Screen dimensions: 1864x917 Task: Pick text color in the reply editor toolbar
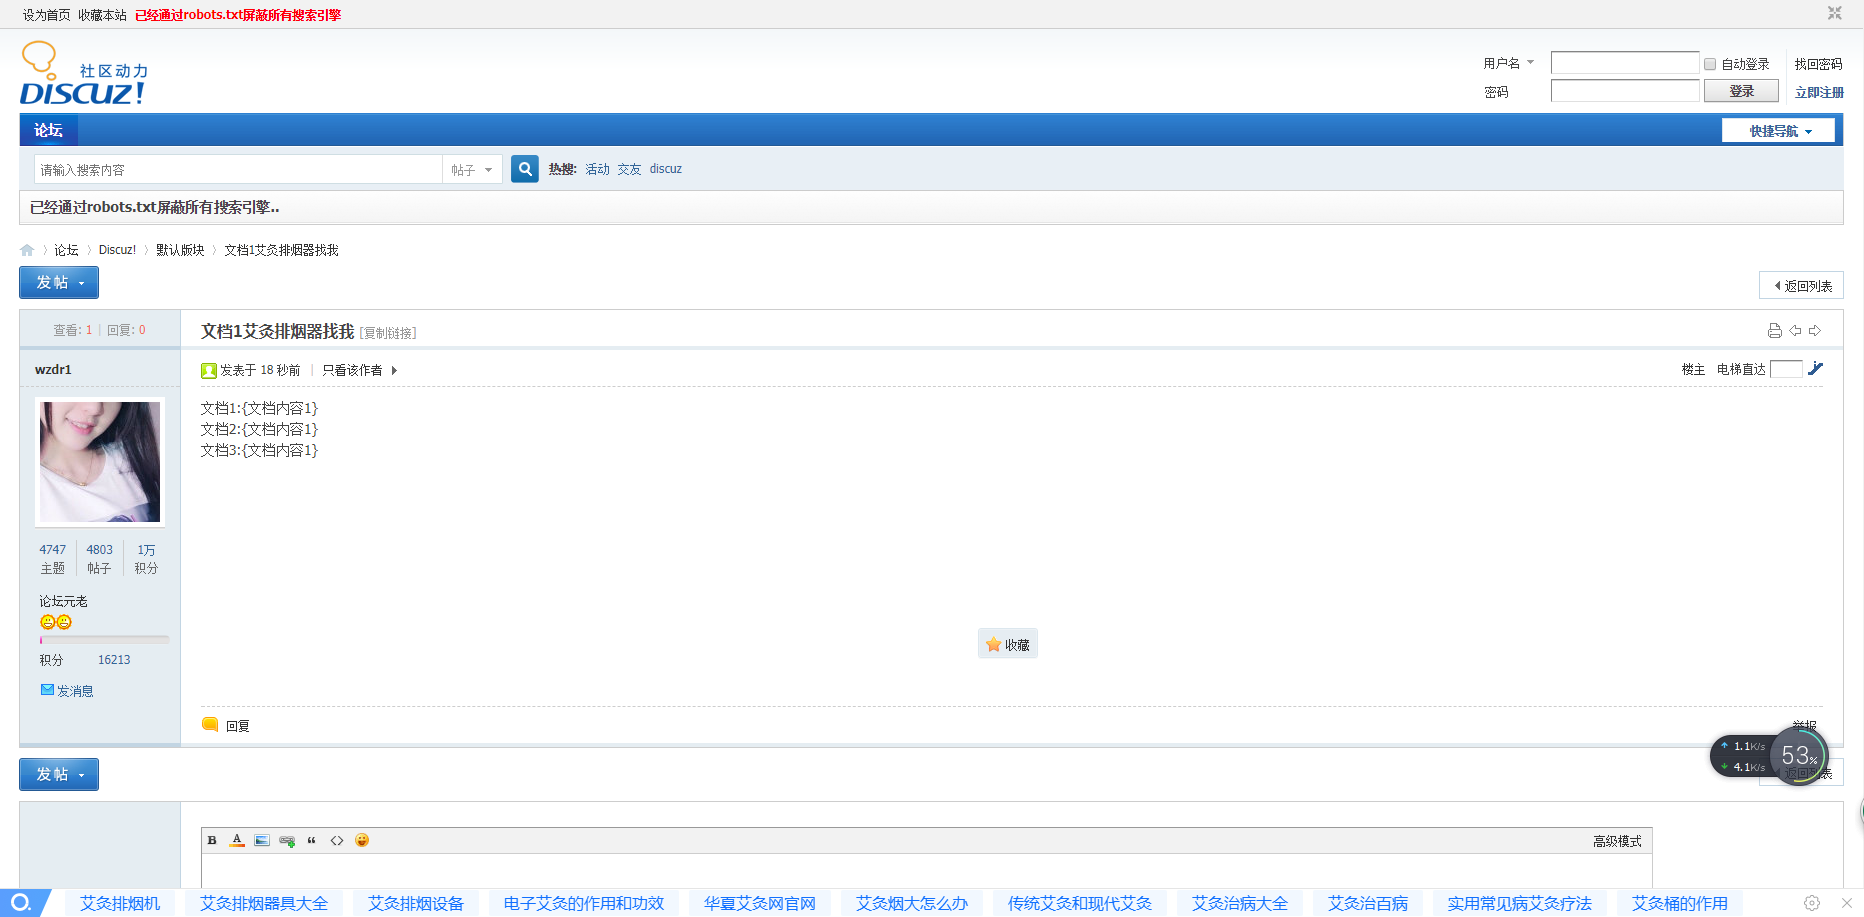[x=237, y=841]
